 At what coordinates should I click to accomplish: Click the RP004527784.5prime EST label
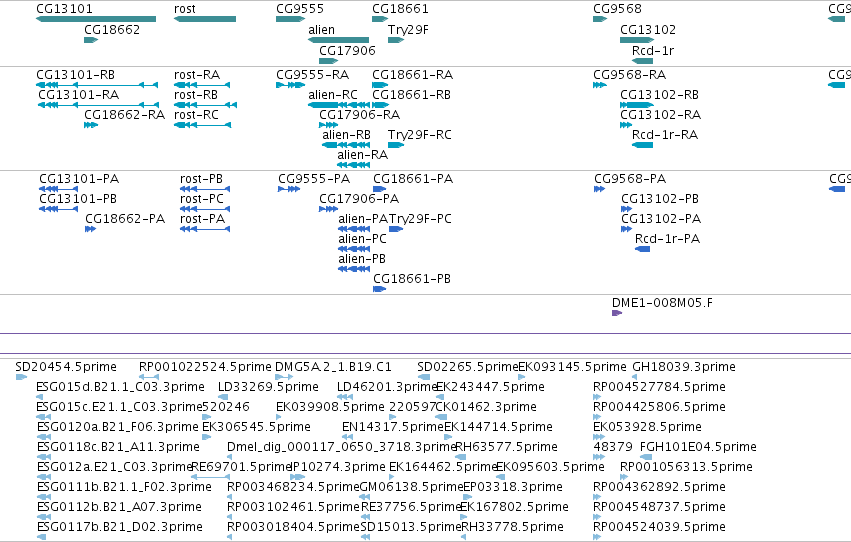[x=659, y=387]
